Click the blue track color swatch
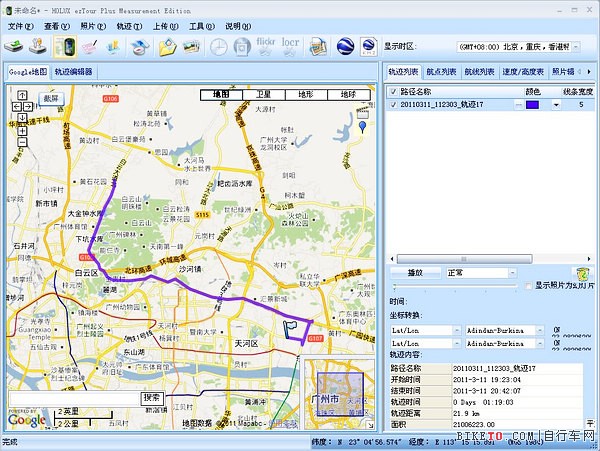The width and height of the screenshot is (600, 451). [532, 104]
